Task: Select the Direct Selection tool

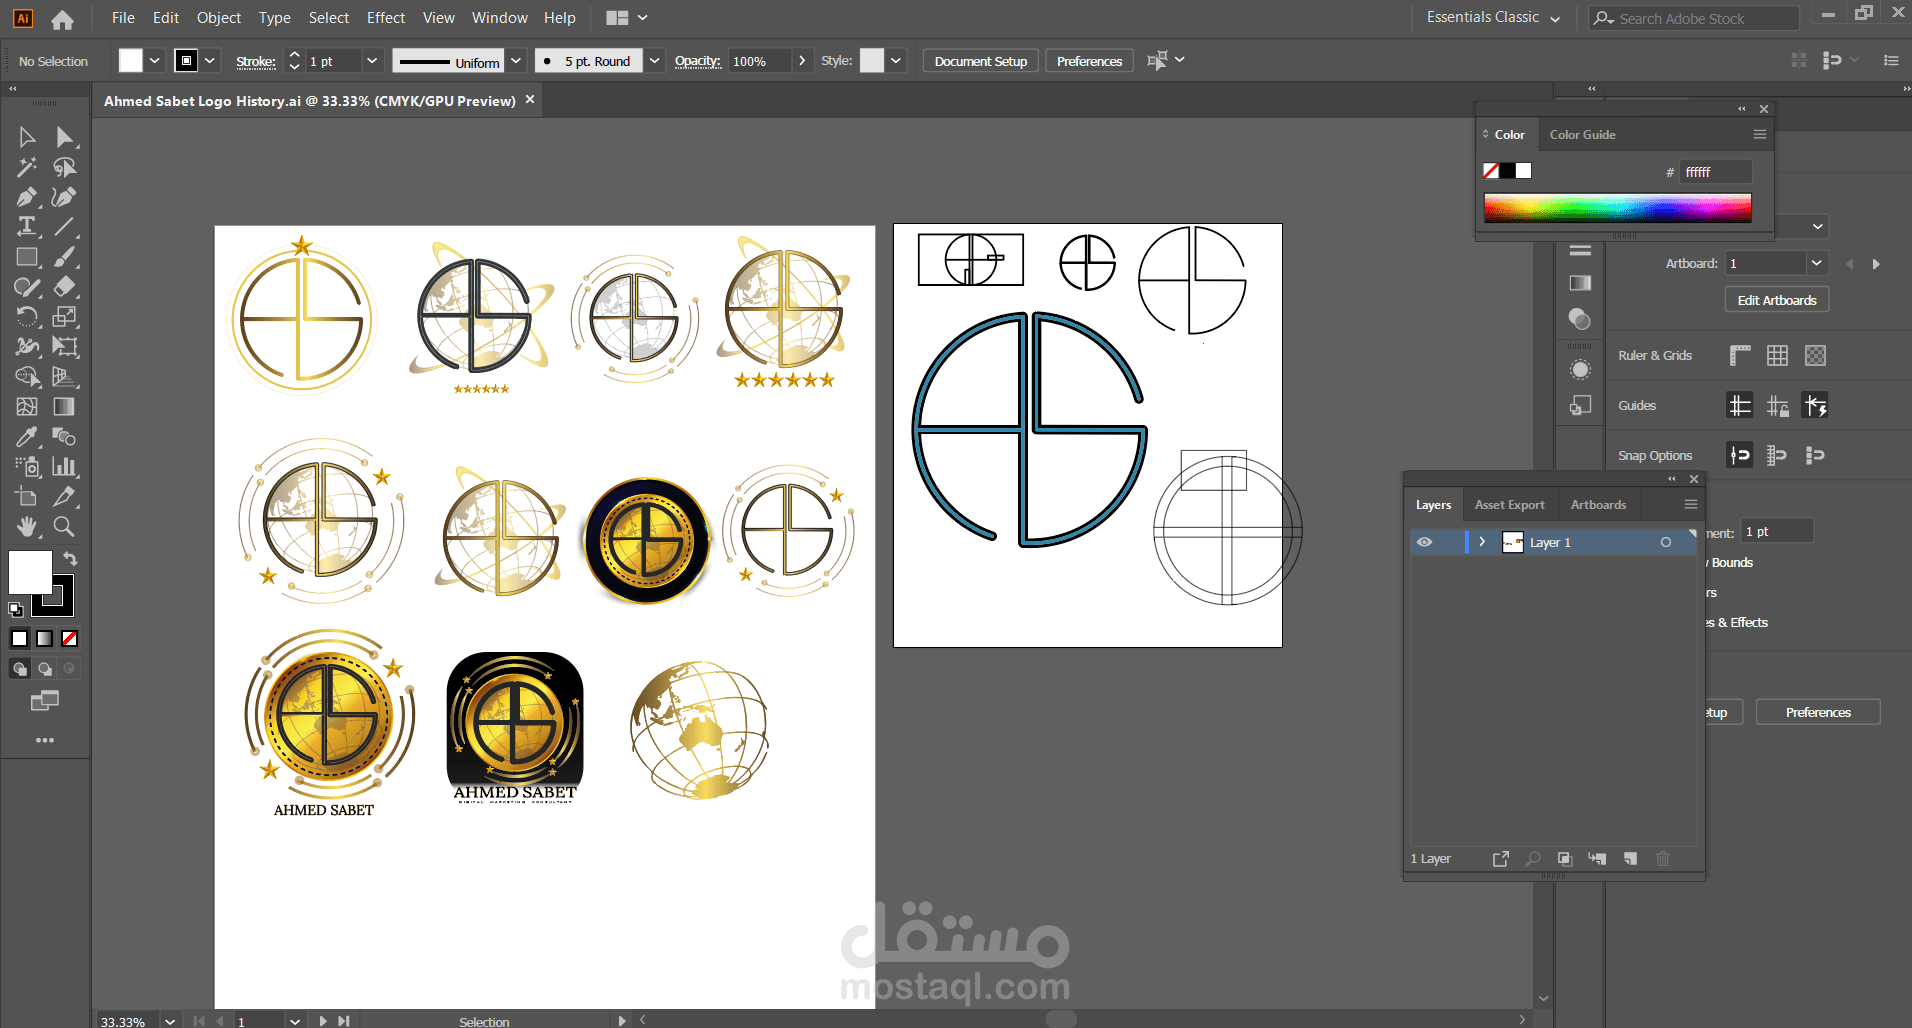Action: click(65, 137)
